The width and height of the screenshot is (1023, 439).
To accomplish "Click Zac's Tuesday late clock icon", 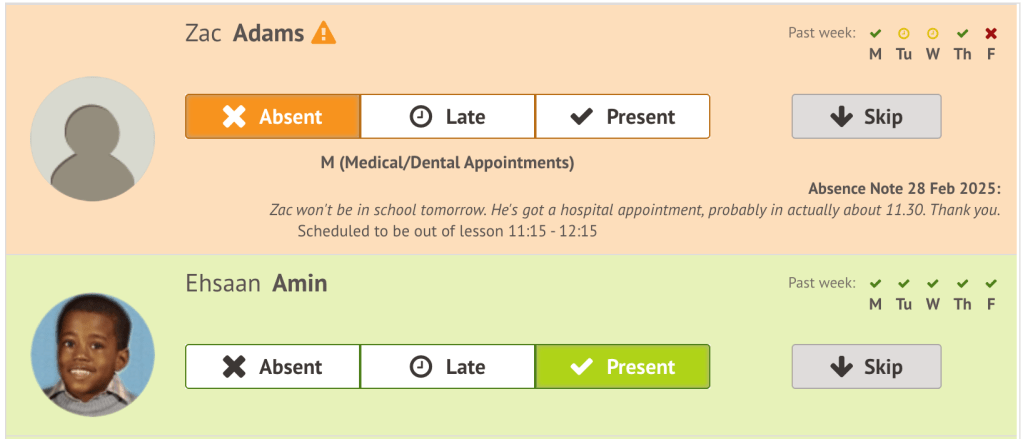I will [x=904, y=33].
